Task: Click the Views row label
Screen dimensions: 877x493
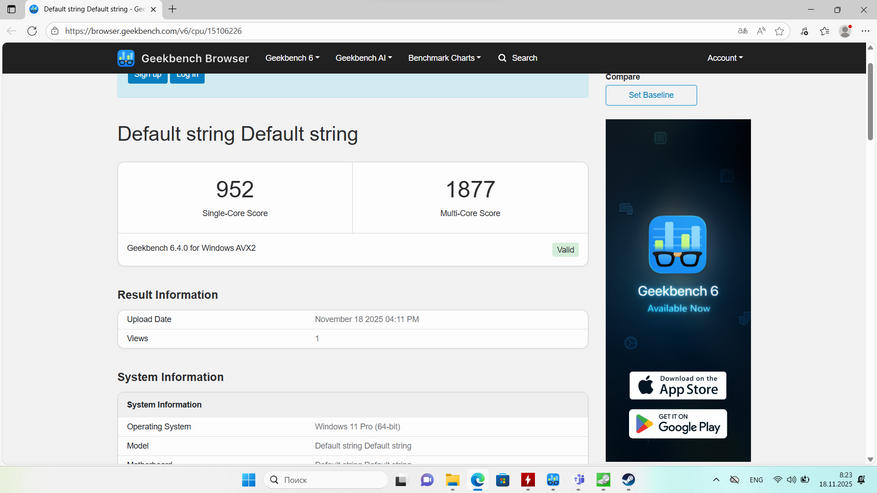Action: (138, 338)
